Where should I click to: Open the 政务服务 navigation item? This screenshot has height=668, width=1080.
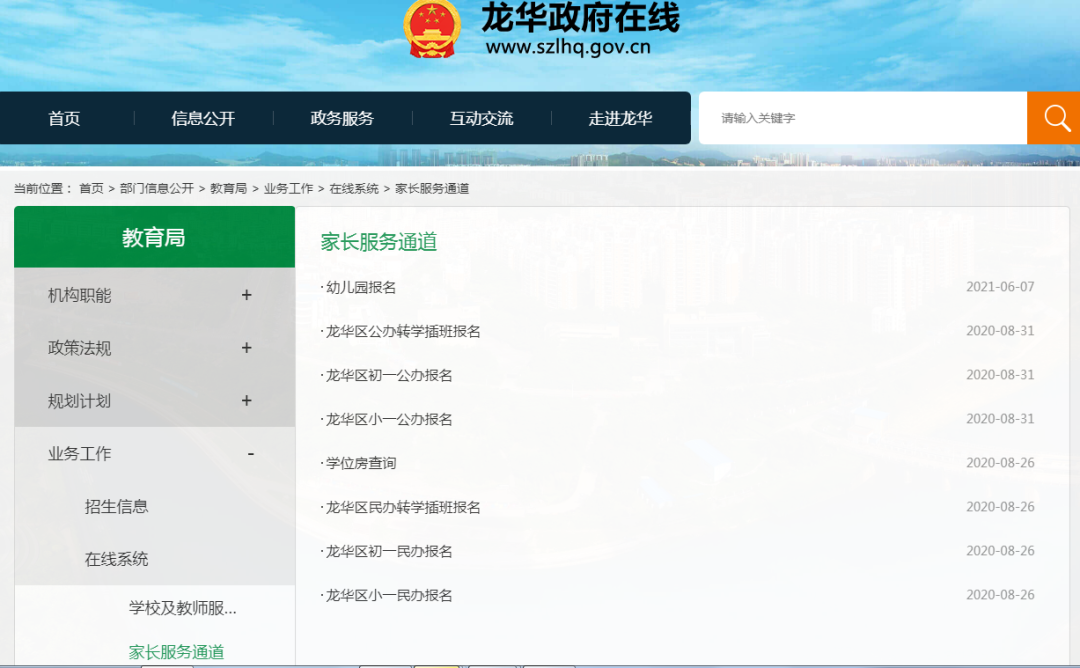(342, 118)
